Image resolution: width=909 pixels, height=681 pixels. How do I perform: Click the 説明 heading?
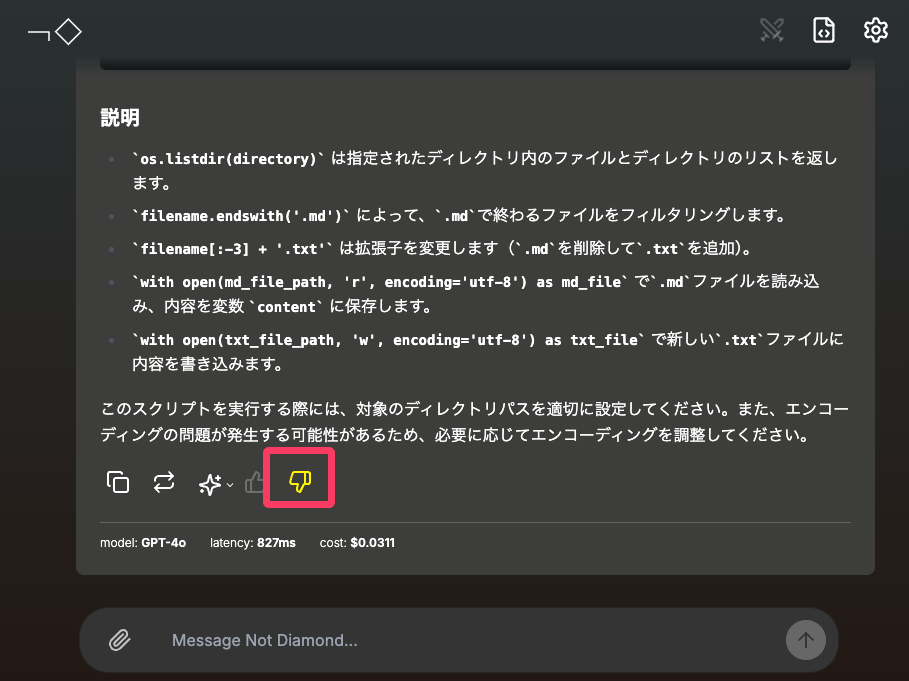120,118
